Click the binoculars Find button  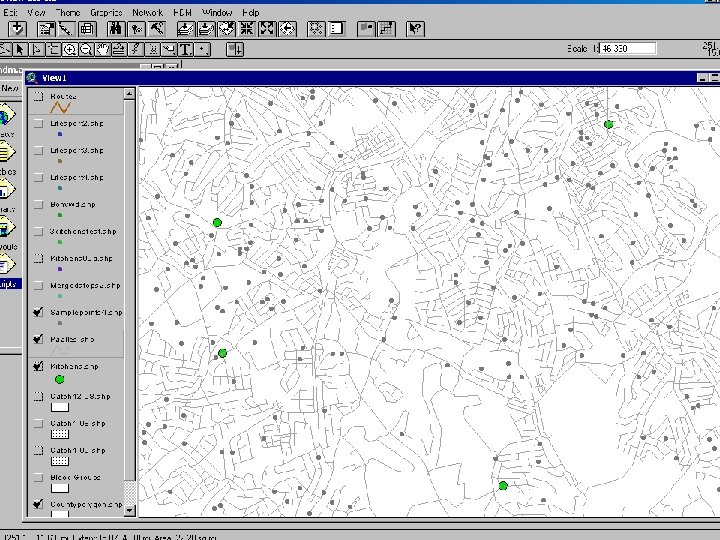click(x=116, y=29)
